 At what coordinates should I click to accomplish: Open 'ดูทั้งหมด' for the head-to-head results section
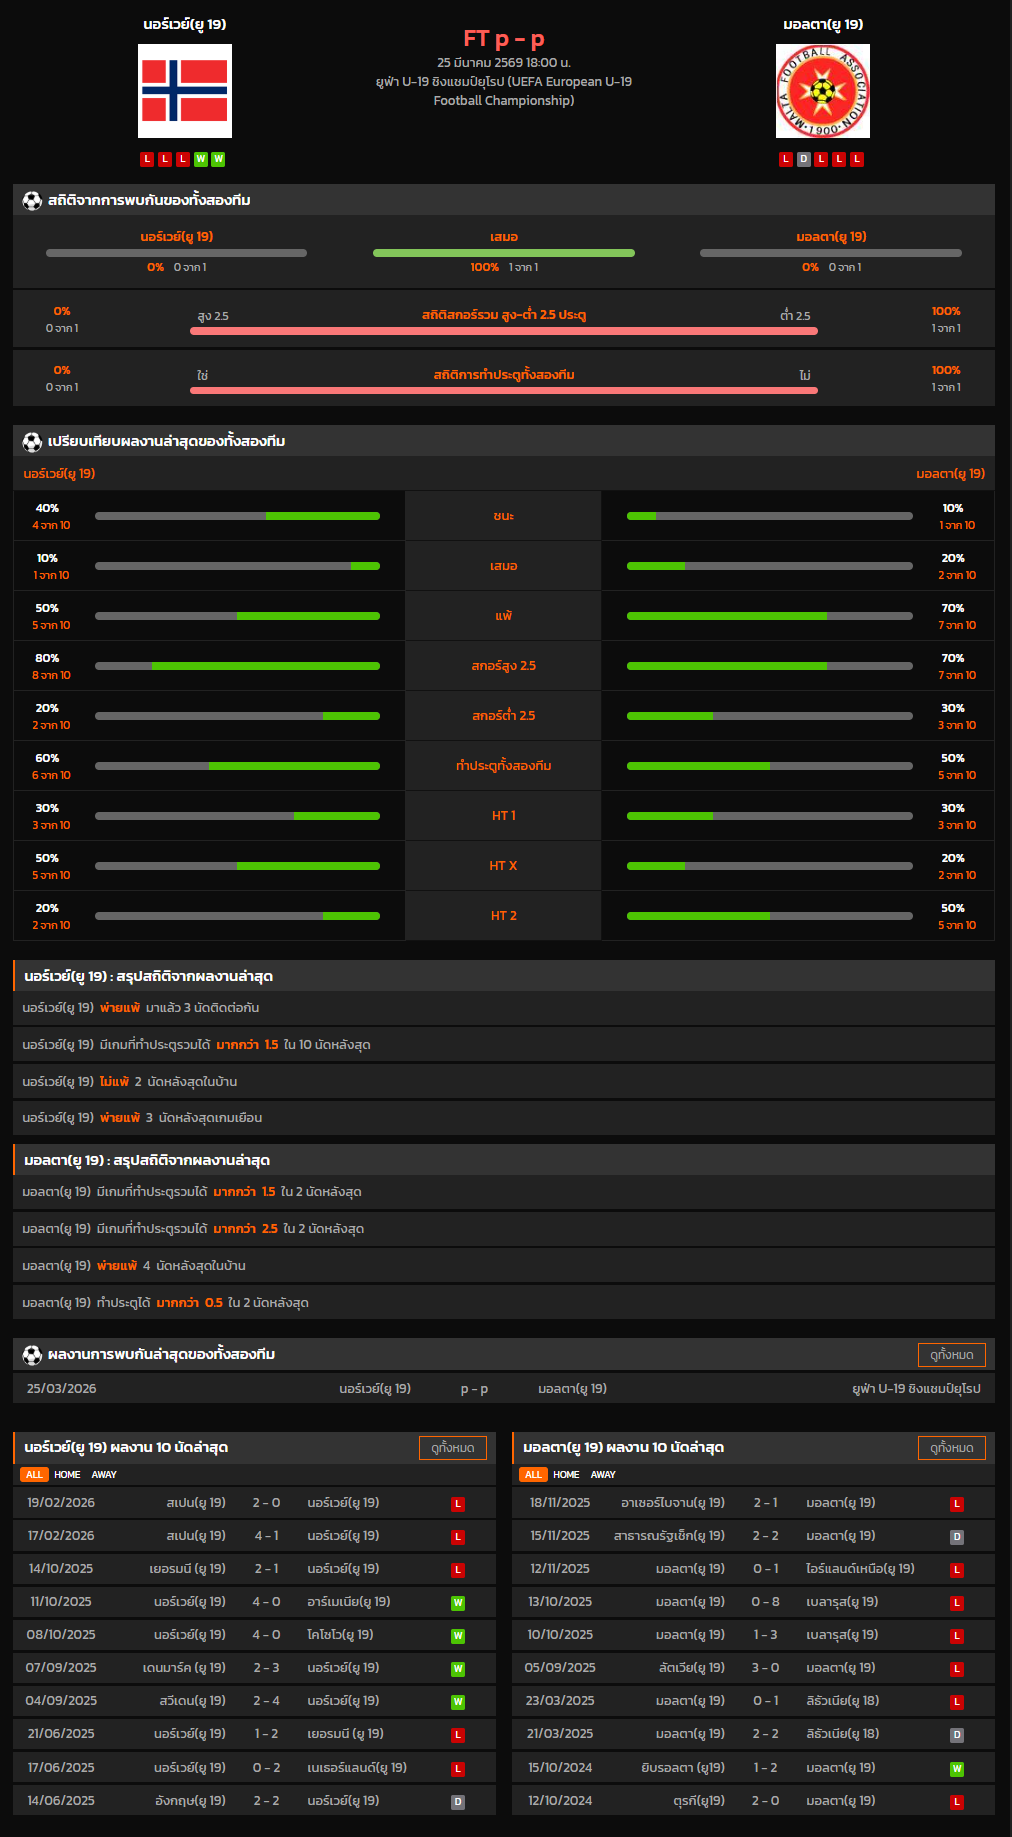coord(951,1355)
